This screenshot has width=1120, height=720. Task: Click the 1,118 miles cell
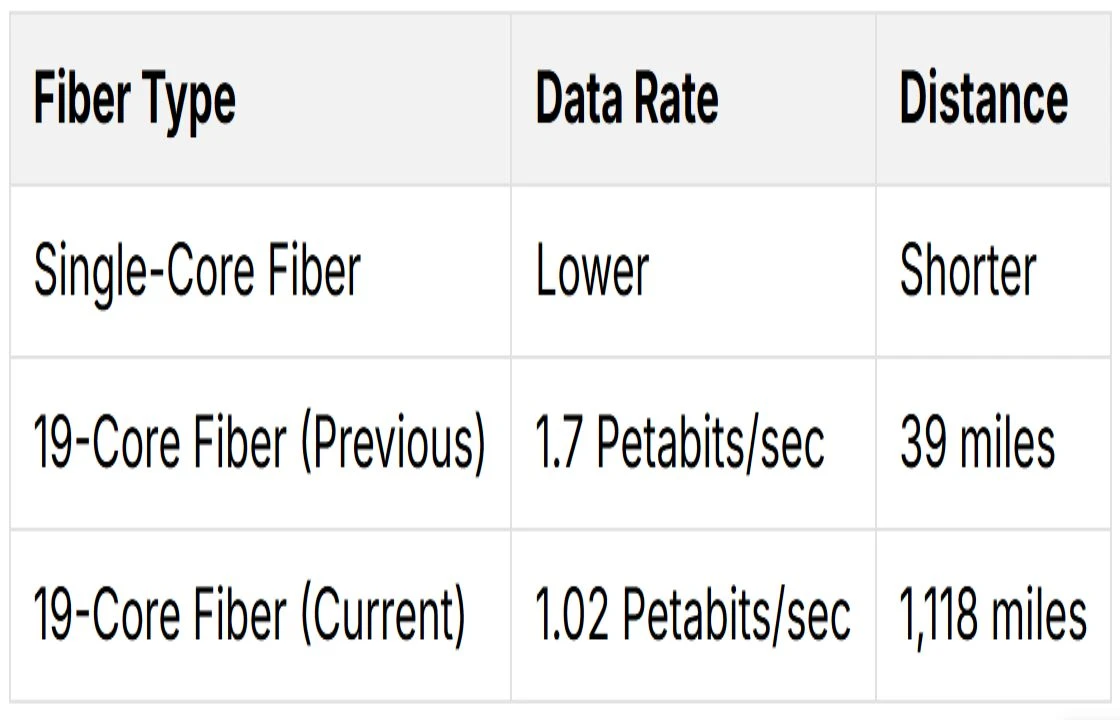[x=994, y=616]
